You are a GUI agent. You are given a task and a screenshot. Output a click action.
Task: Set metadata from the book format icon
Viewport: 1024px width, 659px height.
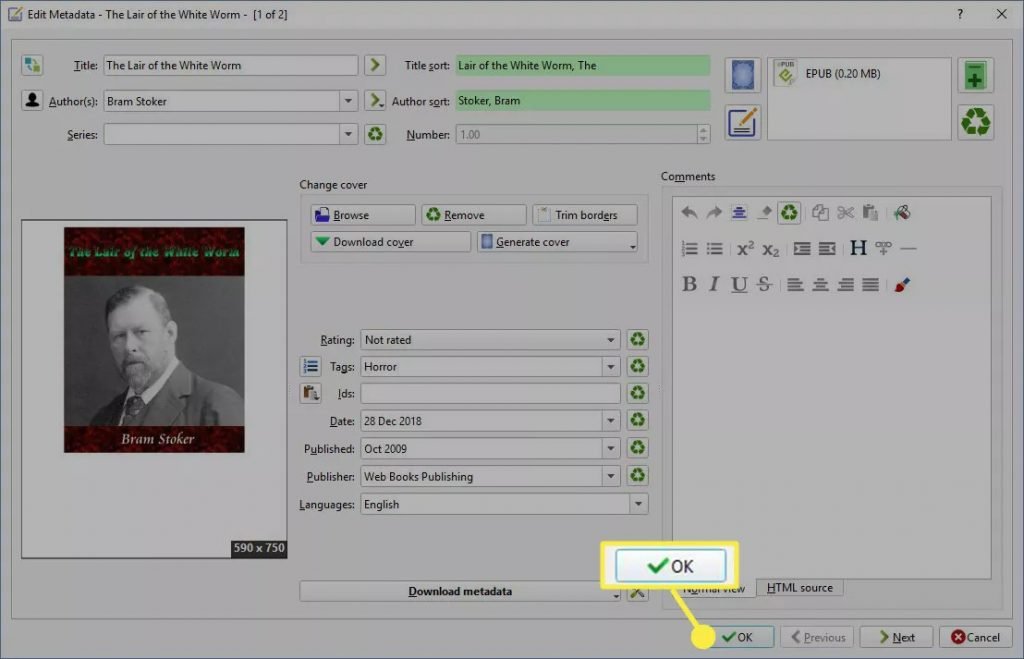click(x=743, y=122)
